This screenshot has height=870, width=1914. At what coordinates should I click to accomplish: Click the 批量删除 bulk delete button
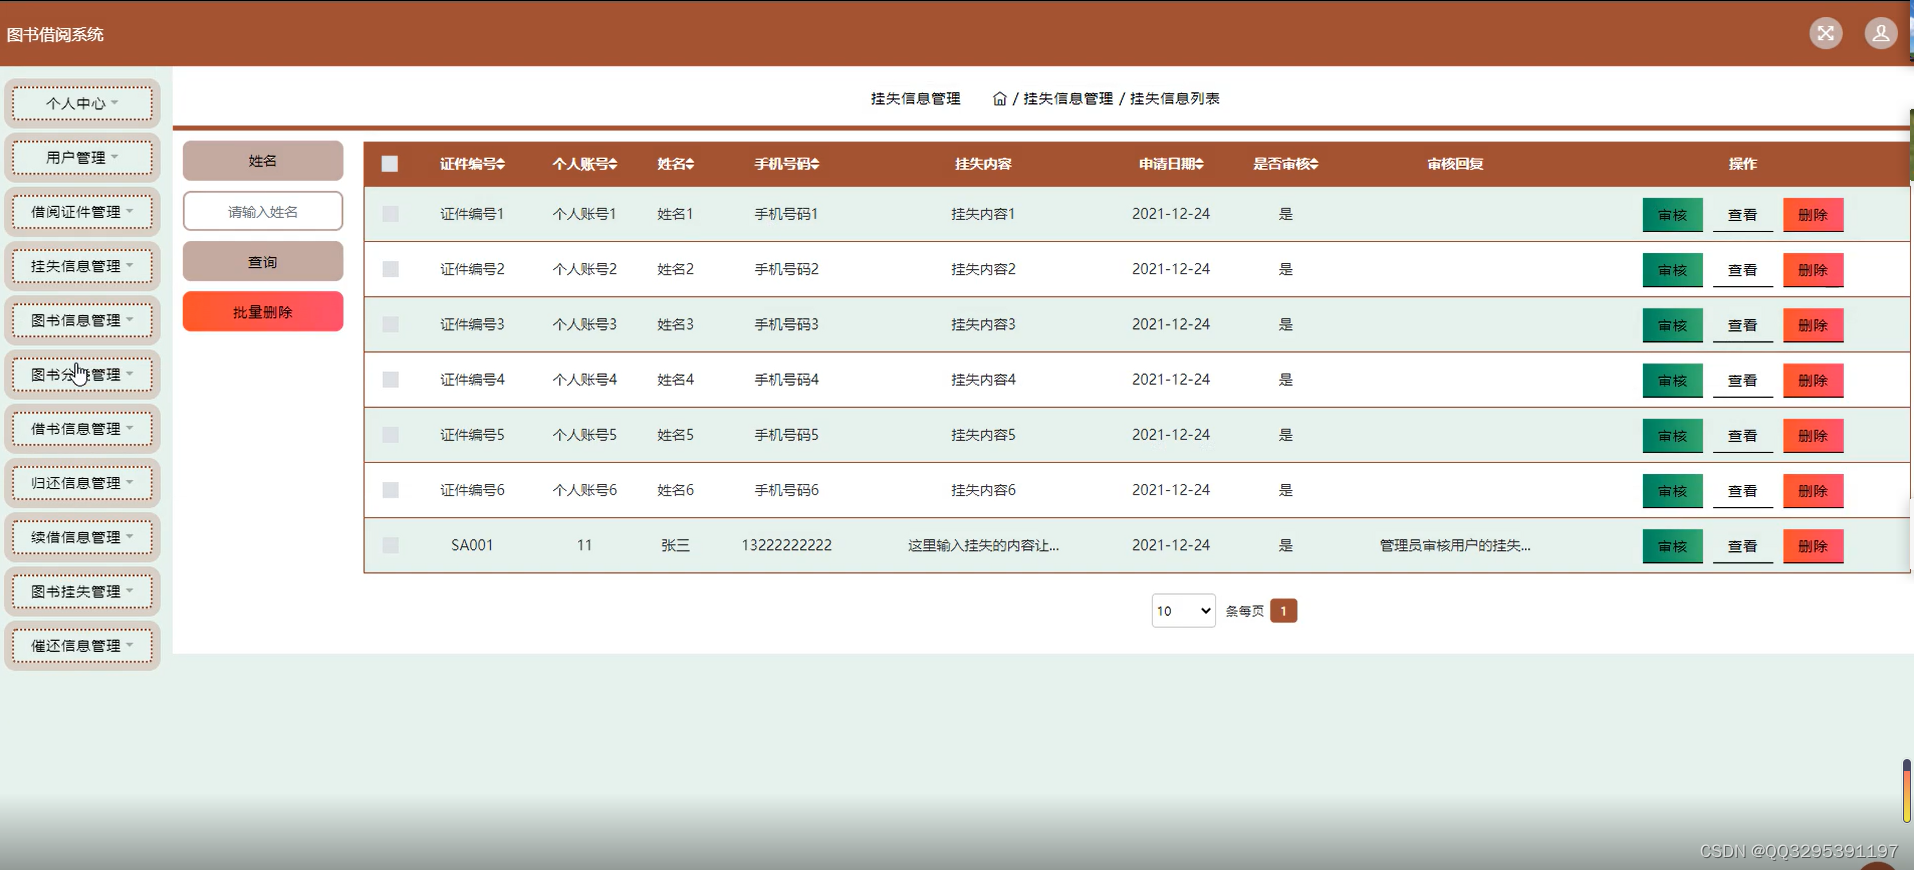coord(263,312)
